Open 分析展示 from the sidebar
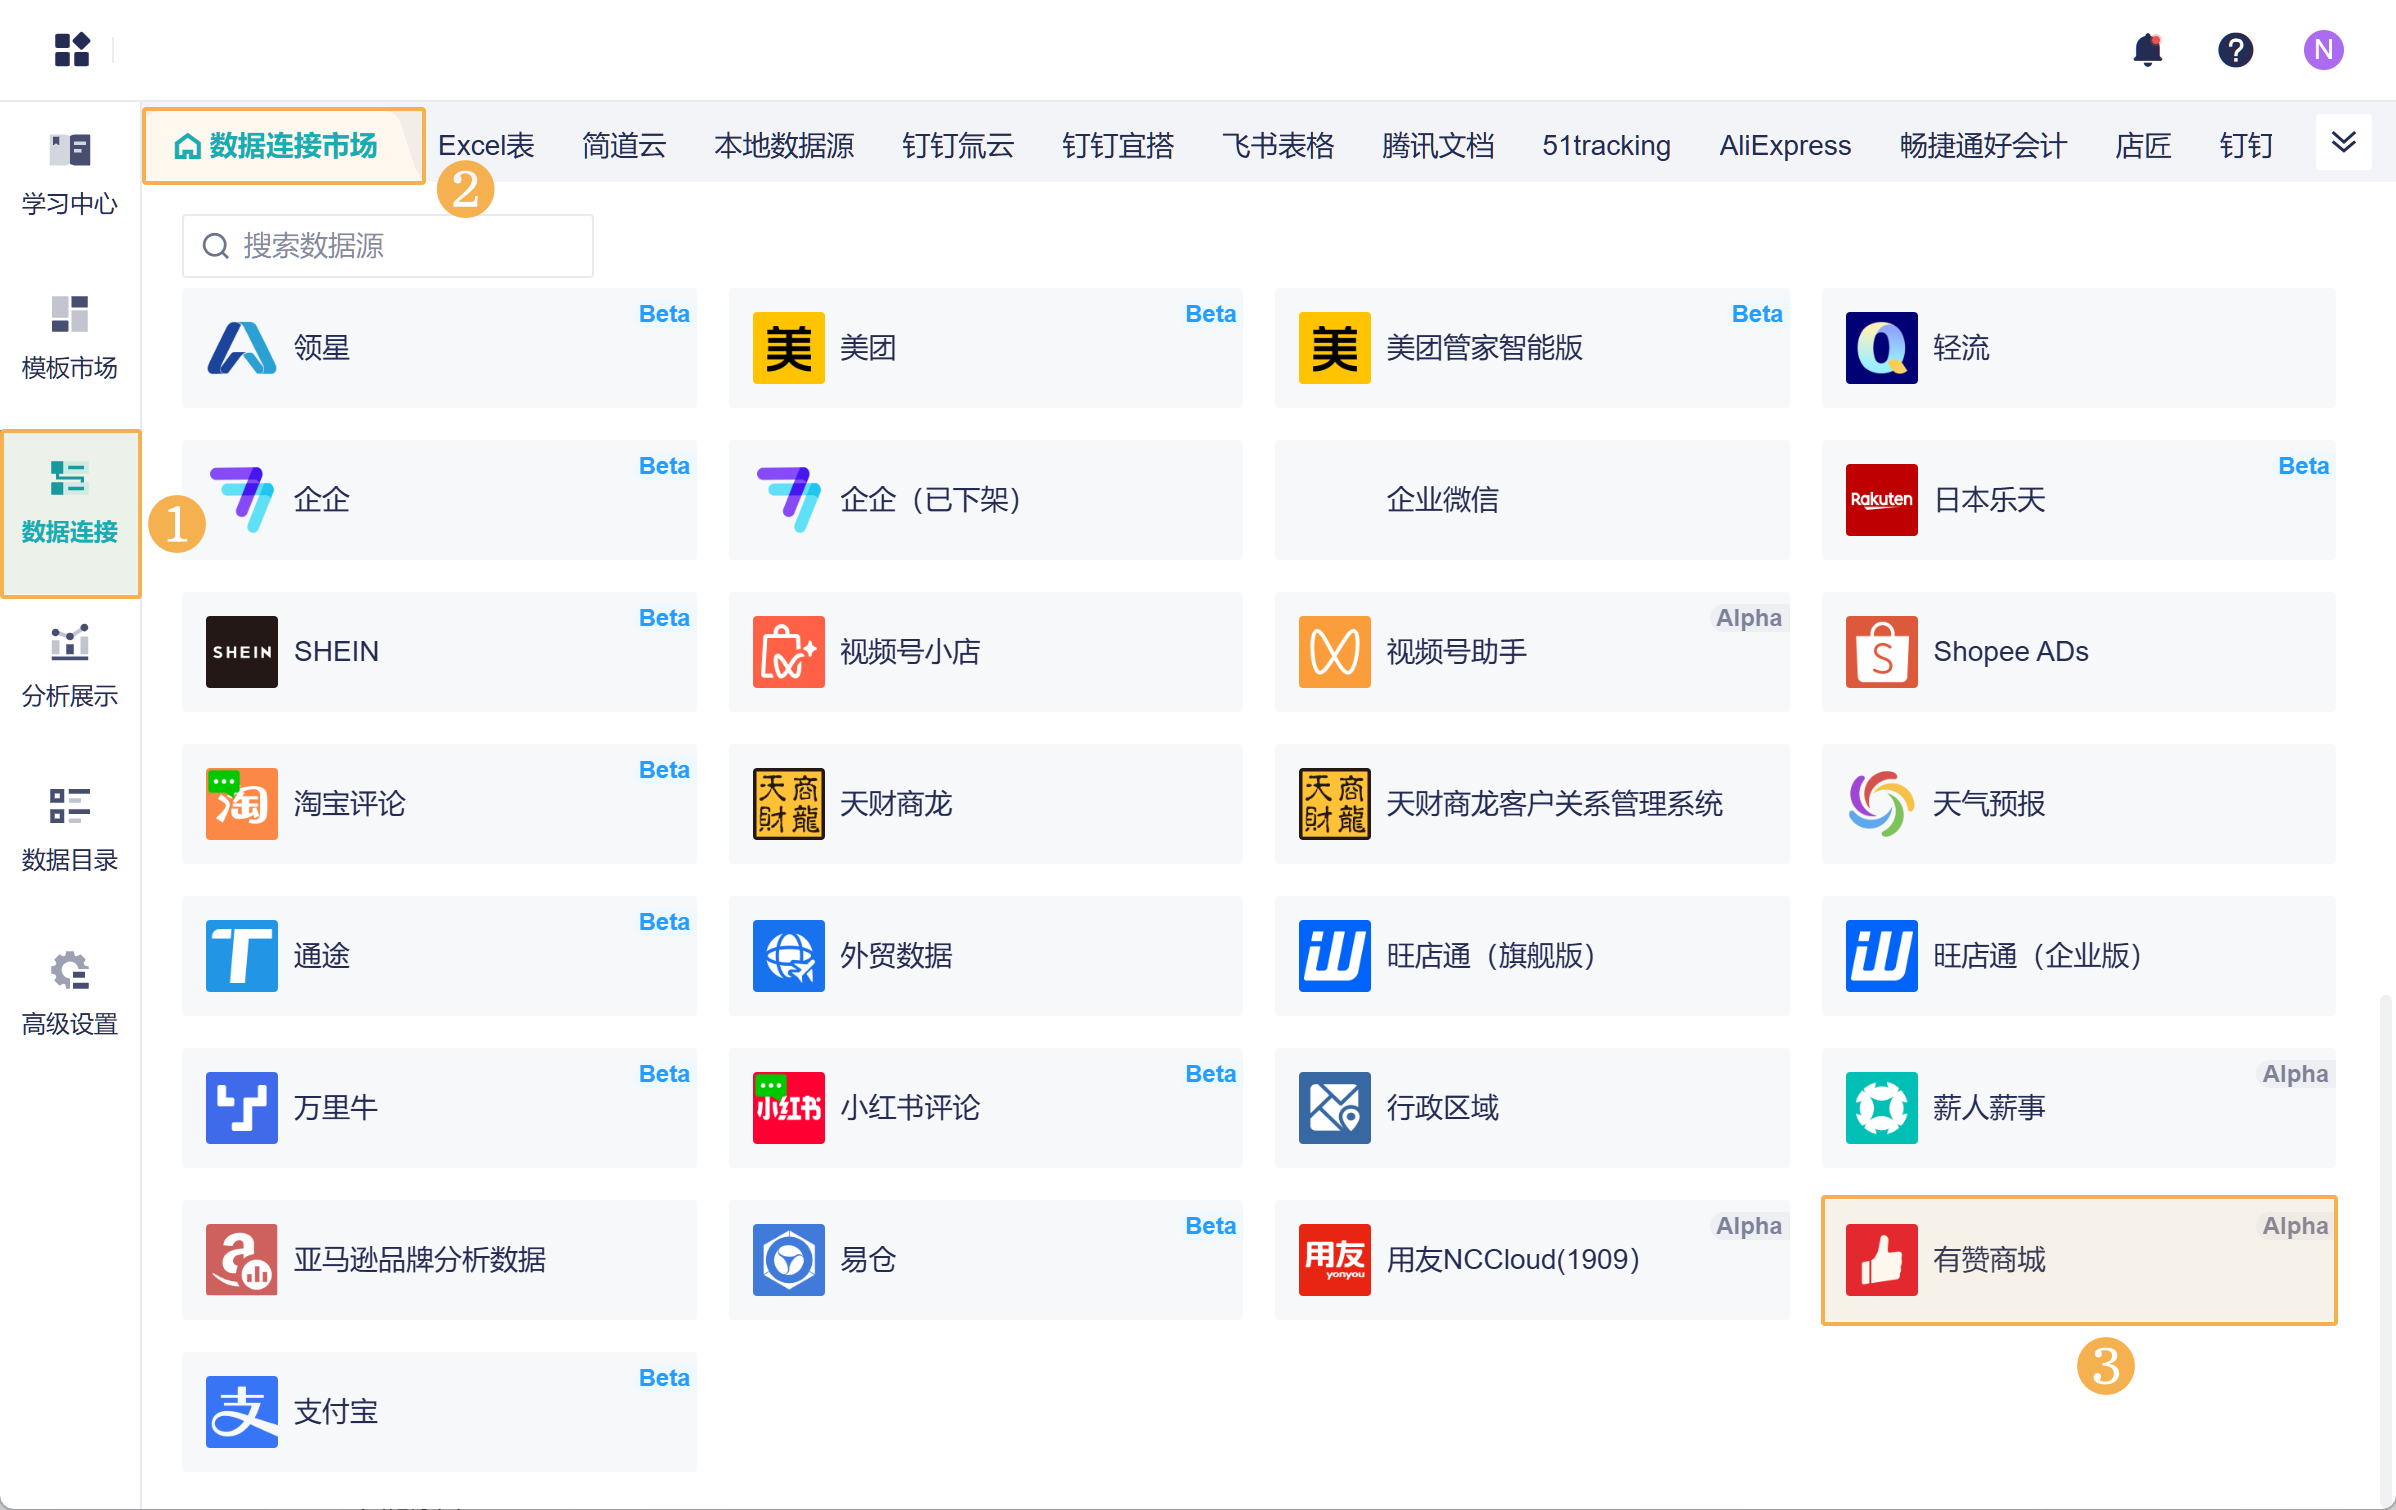This screenshot has height=1510, width=2396. click(69, 665)
